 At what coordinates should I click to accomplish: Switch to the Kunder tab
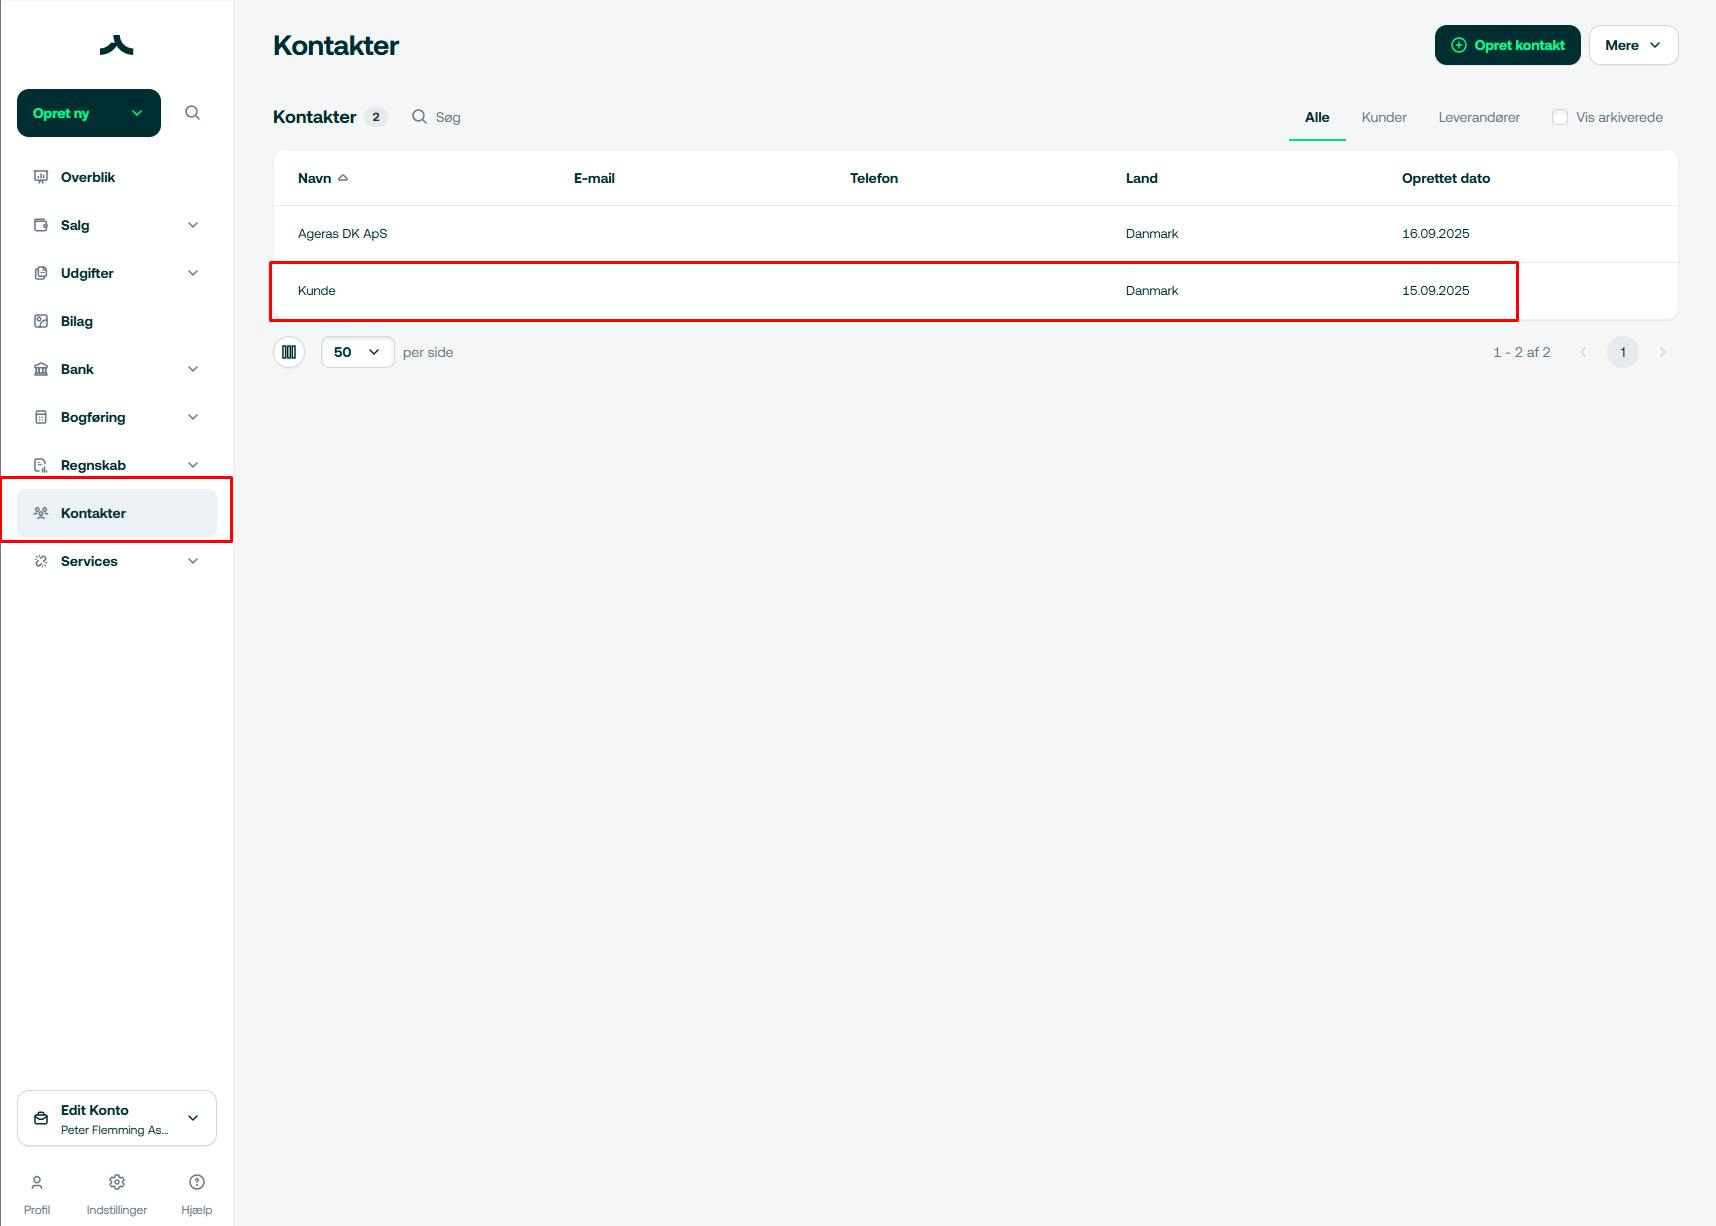[x=1384, y=117]
